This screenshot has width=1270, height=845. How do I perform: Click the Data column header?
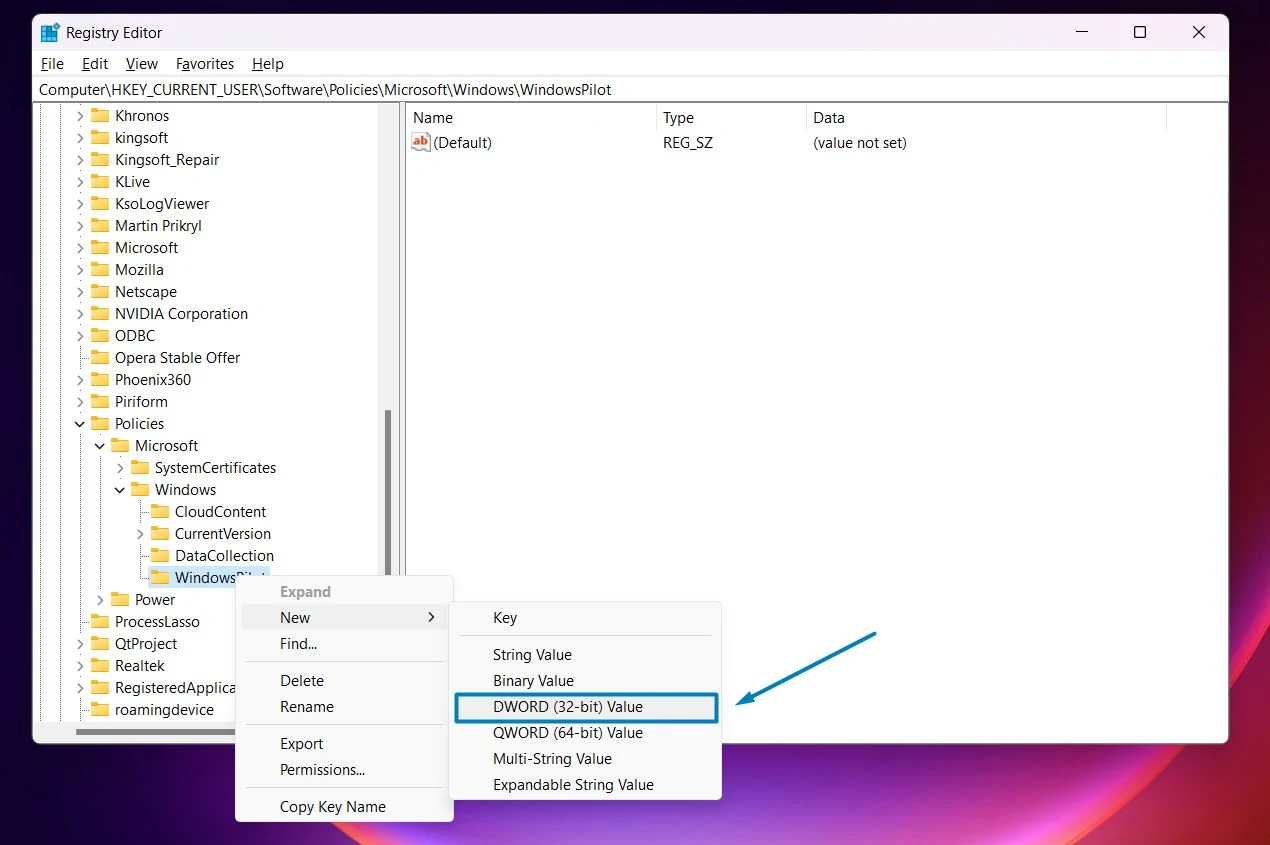(986, 117)
